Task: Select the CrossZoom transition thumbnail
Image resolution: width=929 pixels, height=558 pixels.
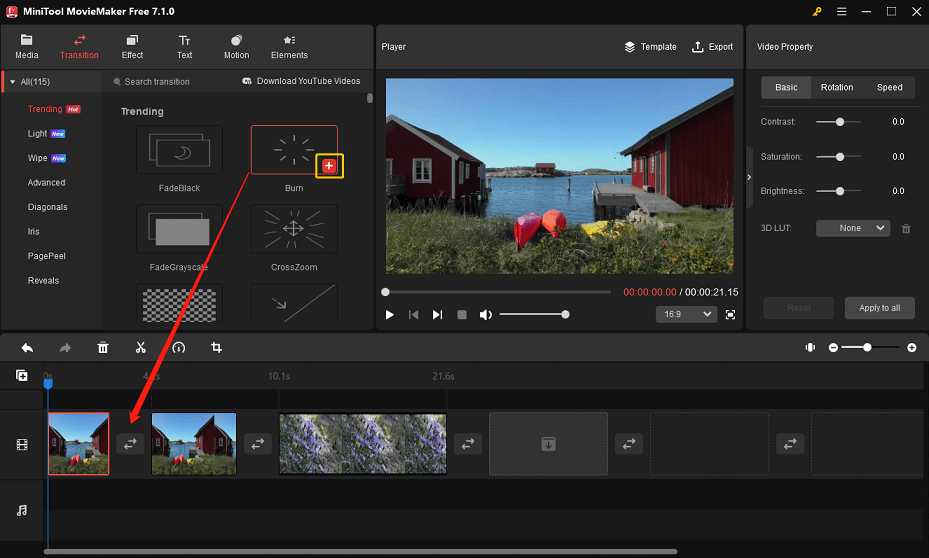Action: (x=294, y=229)
